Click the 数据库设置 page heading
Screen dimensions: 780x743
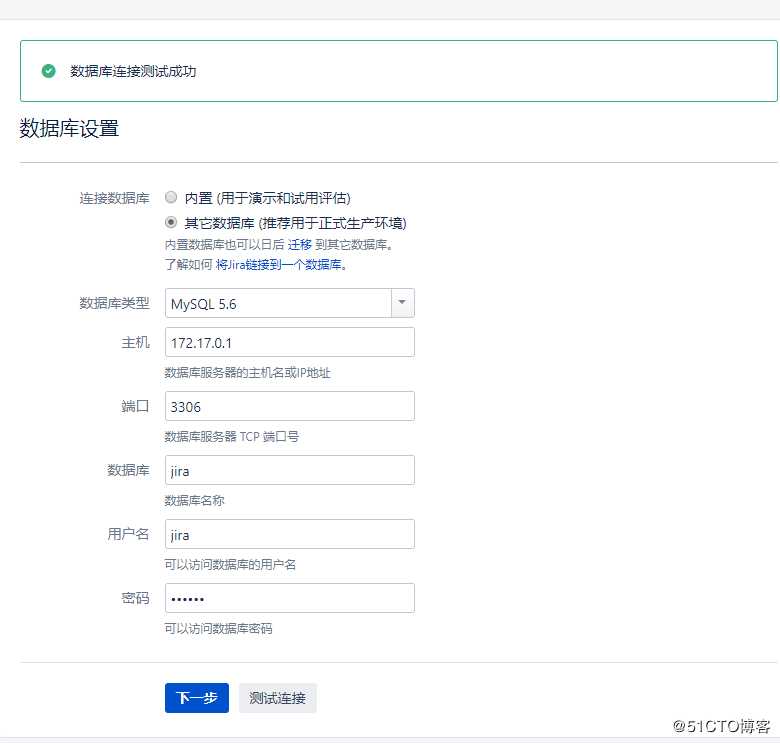pos(69,128)
